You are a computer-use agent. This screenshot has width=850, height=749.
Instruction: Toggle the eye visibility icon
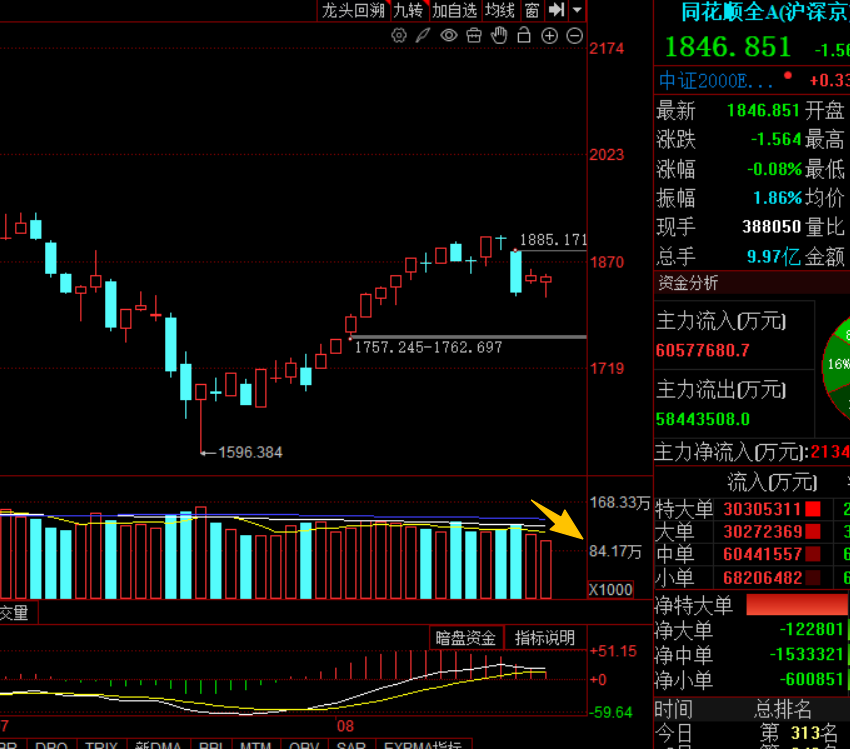click(449, 36)
